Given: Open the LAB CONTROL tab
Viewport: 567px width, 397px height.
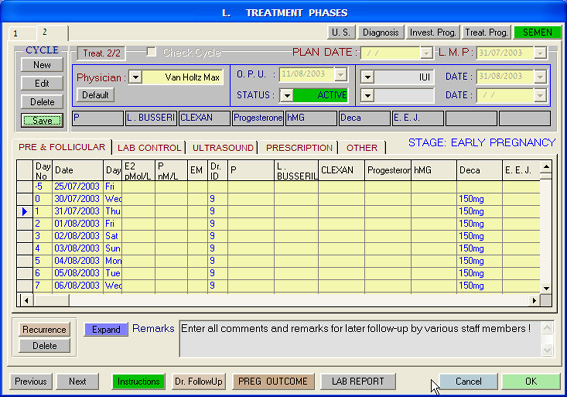Looking at the screenshot, I should point(149,148).
